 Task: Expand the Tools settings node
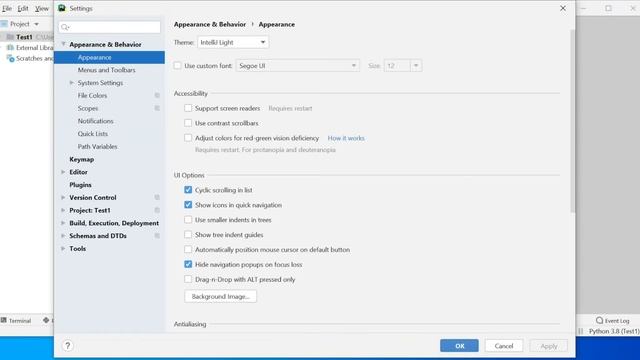(x=63, y=249)
